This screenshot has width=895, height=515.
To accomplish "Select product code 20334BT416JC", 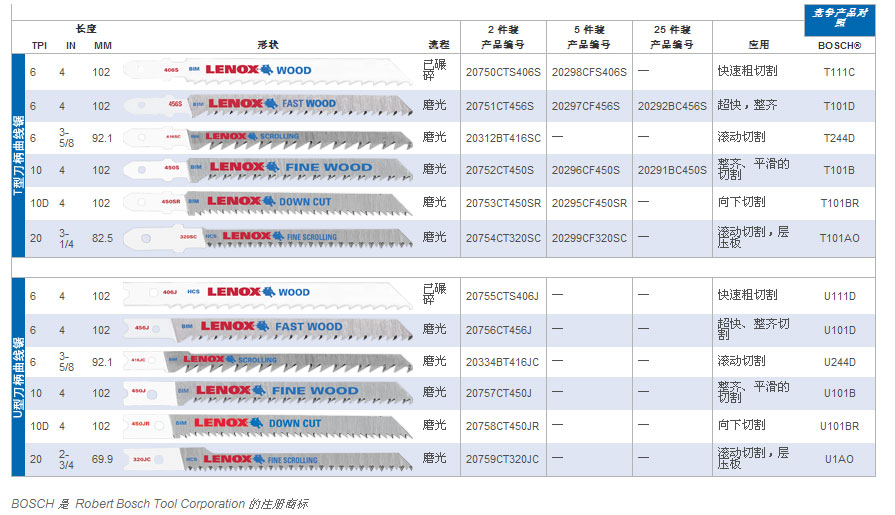I will [502, 362].
